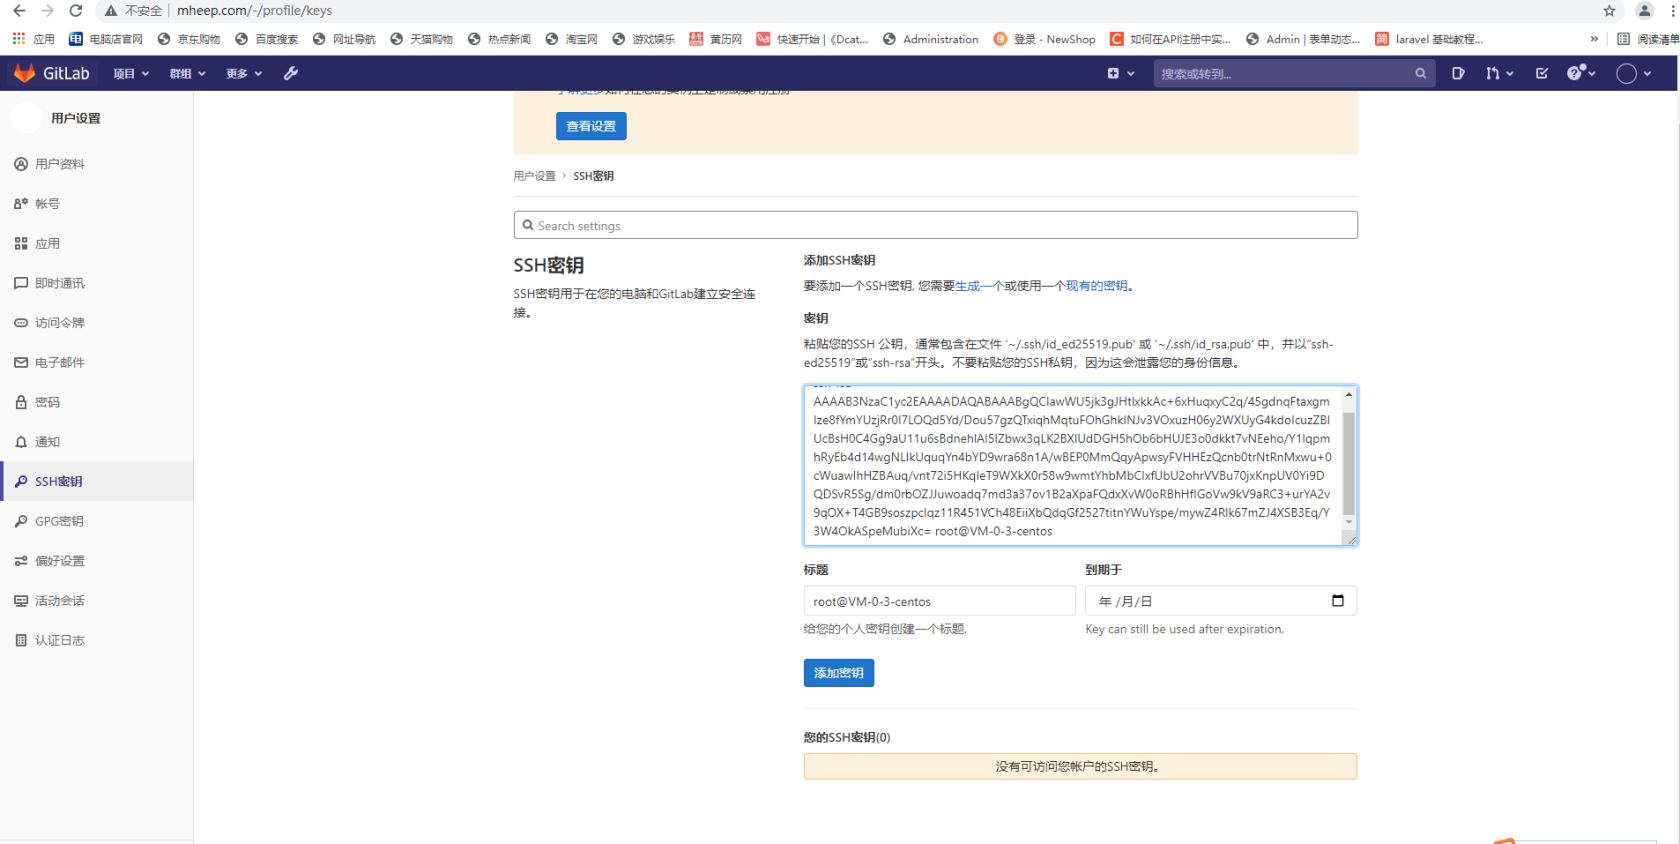Click the 用户资料 profile icon in sidebar
Screen dimensions: 1680x844
point(21,164)
